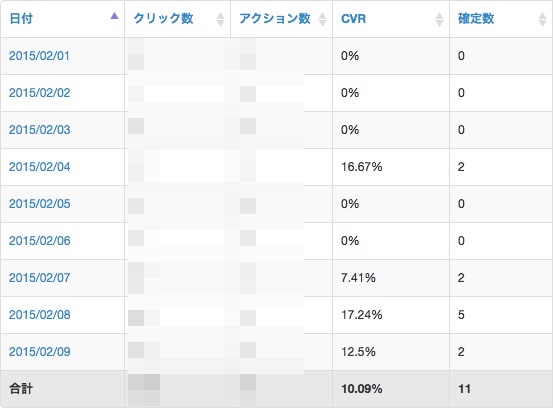Screen dimensions: 553x408
Task: Click sort arrows icon beside アクション数
Action: click(322, 19)
